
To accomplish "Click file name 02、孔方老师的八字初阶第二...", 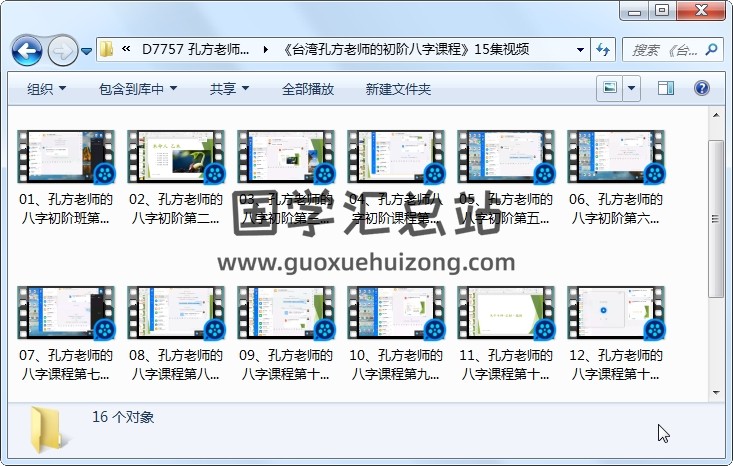I will pyautogui.click(x=176, y=208).
